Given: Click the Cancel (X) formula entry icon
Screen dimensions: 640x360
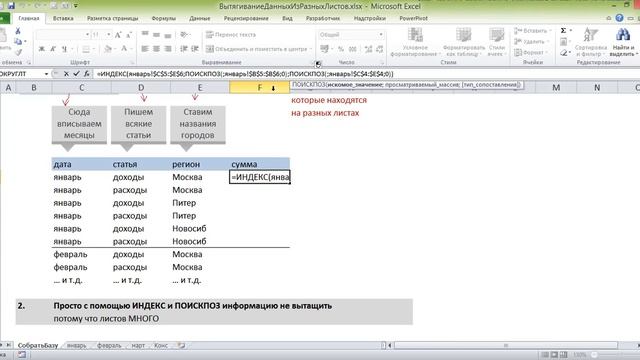Looking at the screenshot, I should tap(66, 74).
